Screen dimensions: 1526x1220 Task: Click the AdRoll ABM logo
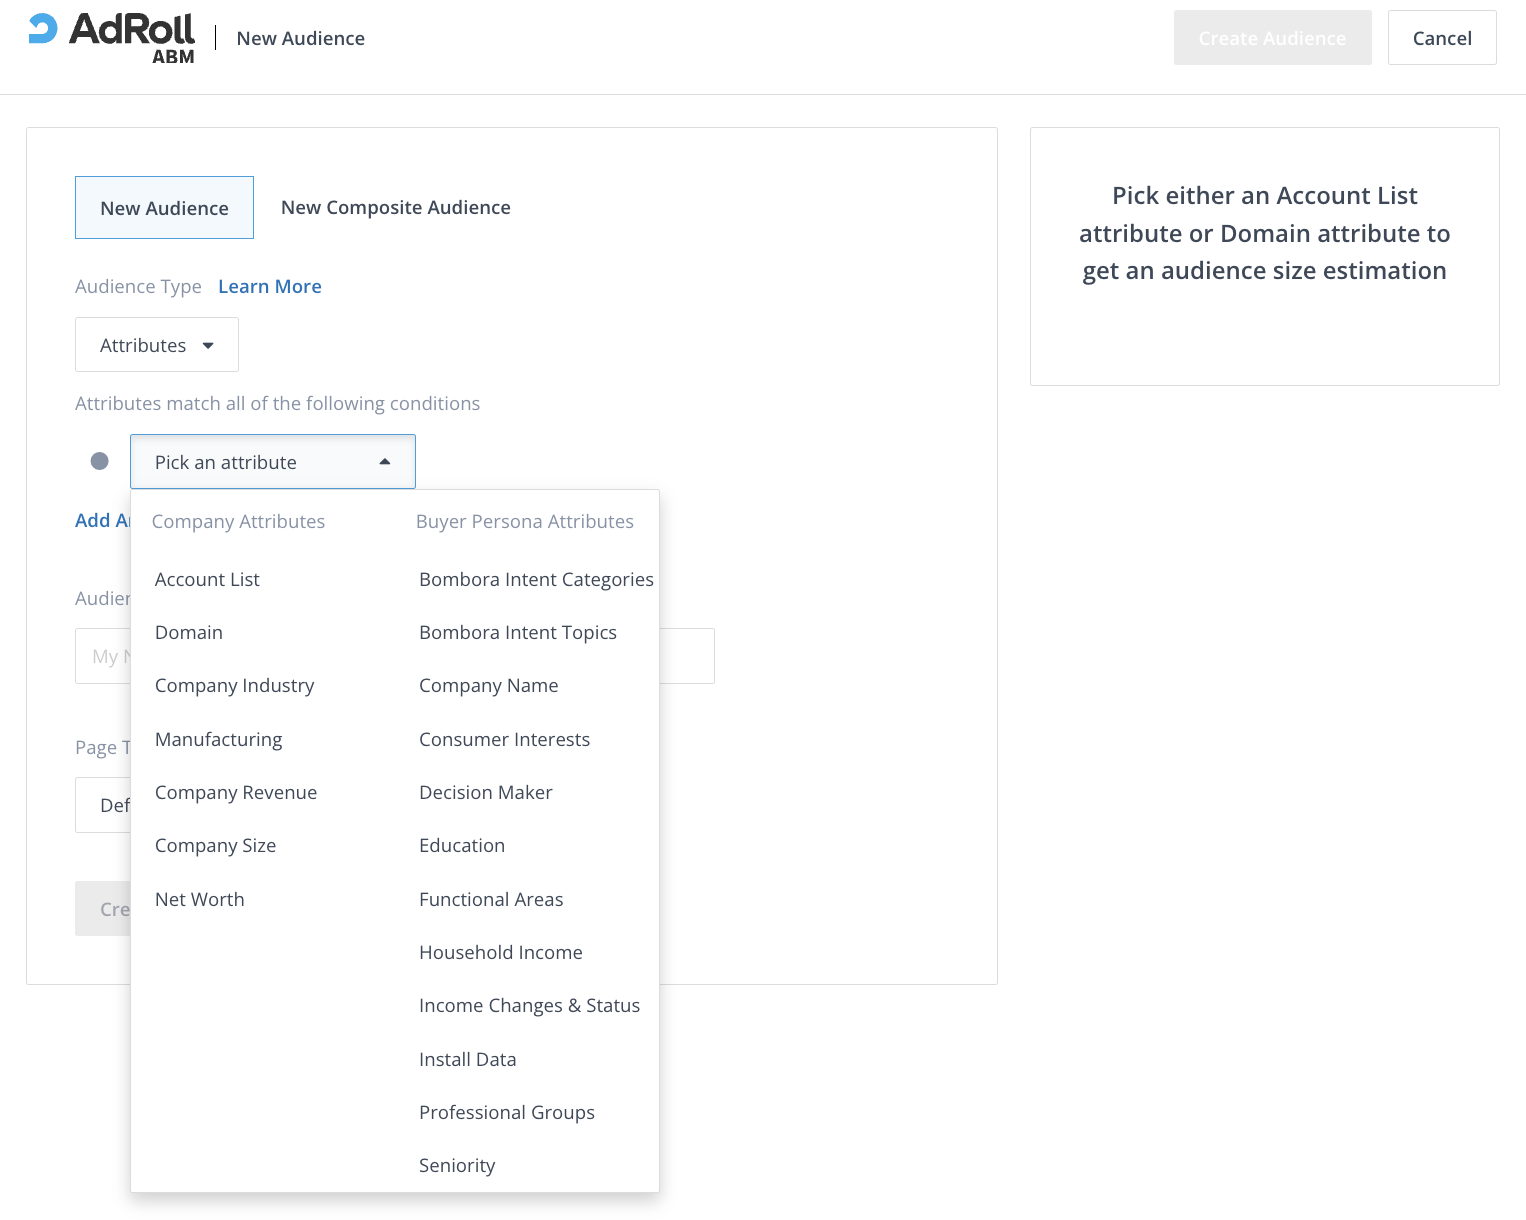[112, 38]
